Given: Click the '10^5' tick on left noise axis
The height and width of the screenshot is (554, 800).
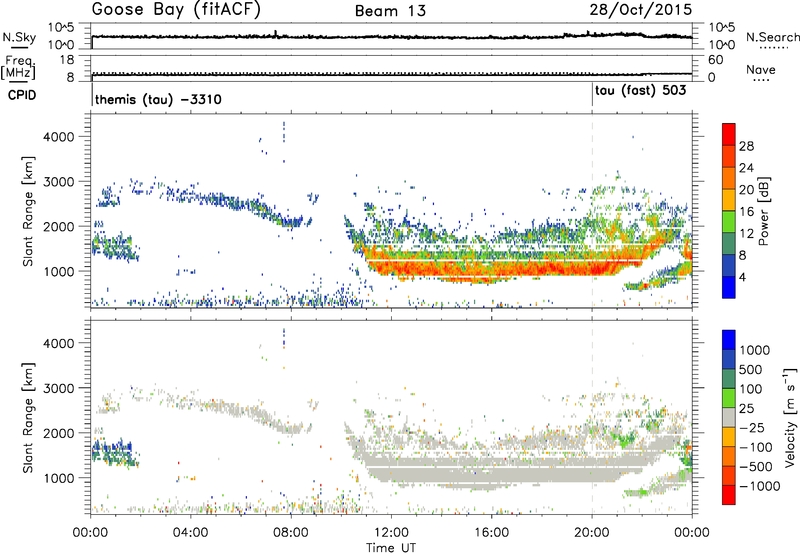Looking at the screenshot, I should (x=61, y=27).
